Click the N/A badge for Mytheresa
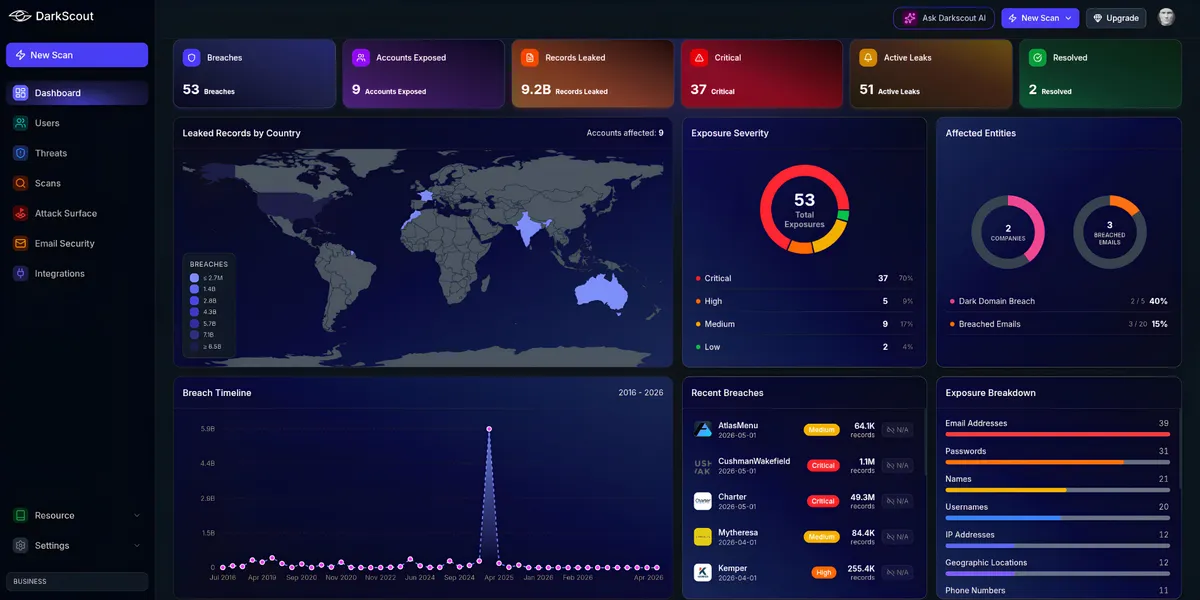Image resolution: width=1200 pixels, height=600 pixels. pyautogui.click(x=897, y=537)
